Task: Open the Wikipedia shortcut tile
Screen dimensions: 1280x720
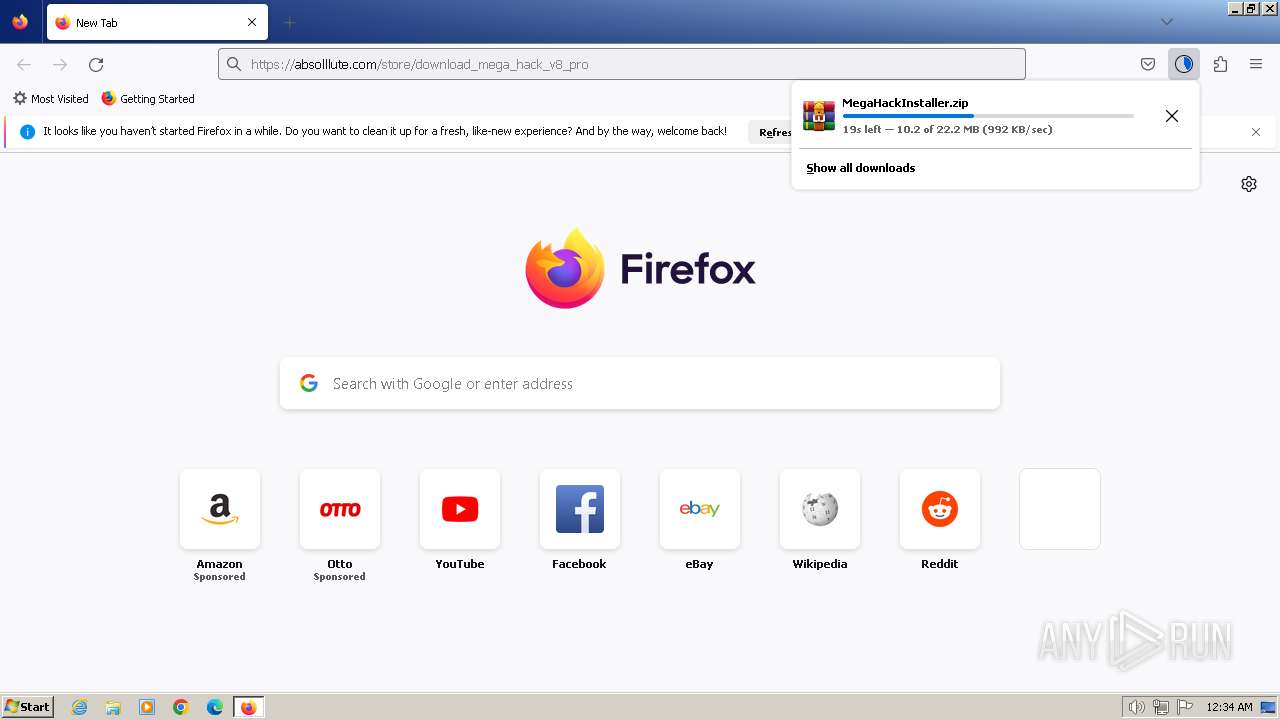Action: (820, 509)
